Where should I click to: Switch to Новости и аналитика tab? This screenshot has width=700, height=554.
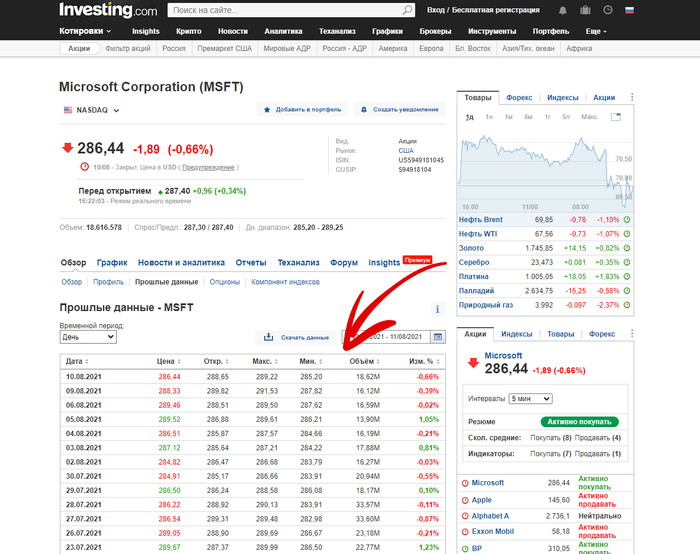tap(181, 262)
